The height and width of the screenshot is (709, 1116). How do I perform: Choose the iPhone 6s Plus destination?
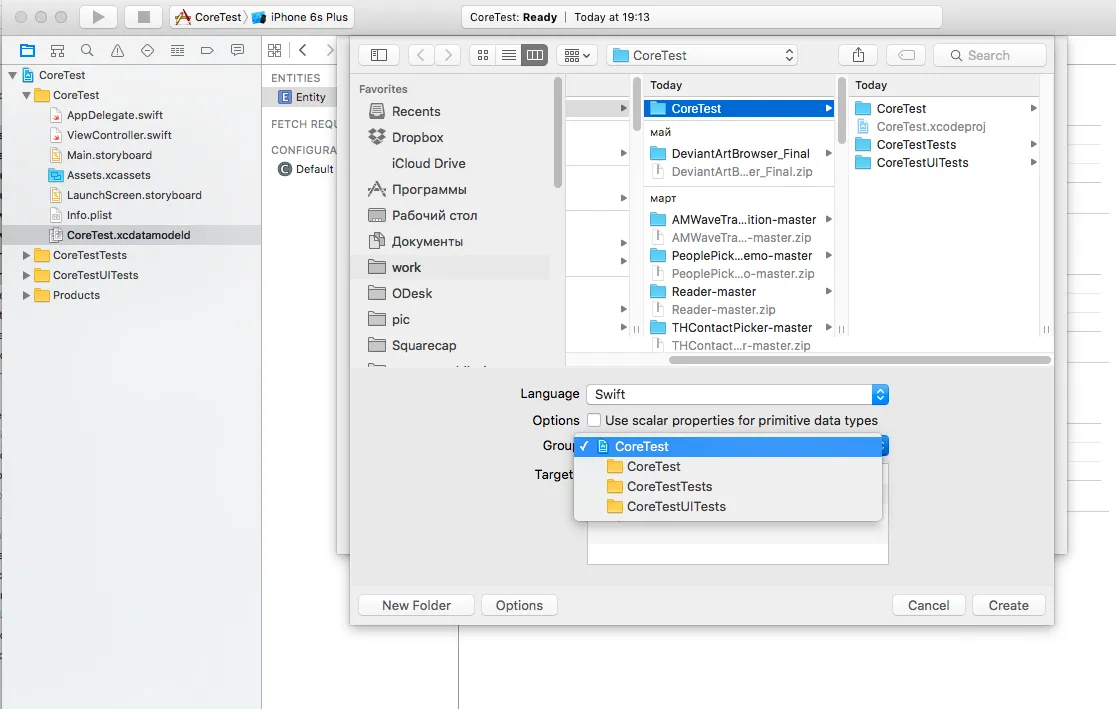(302, 17)
